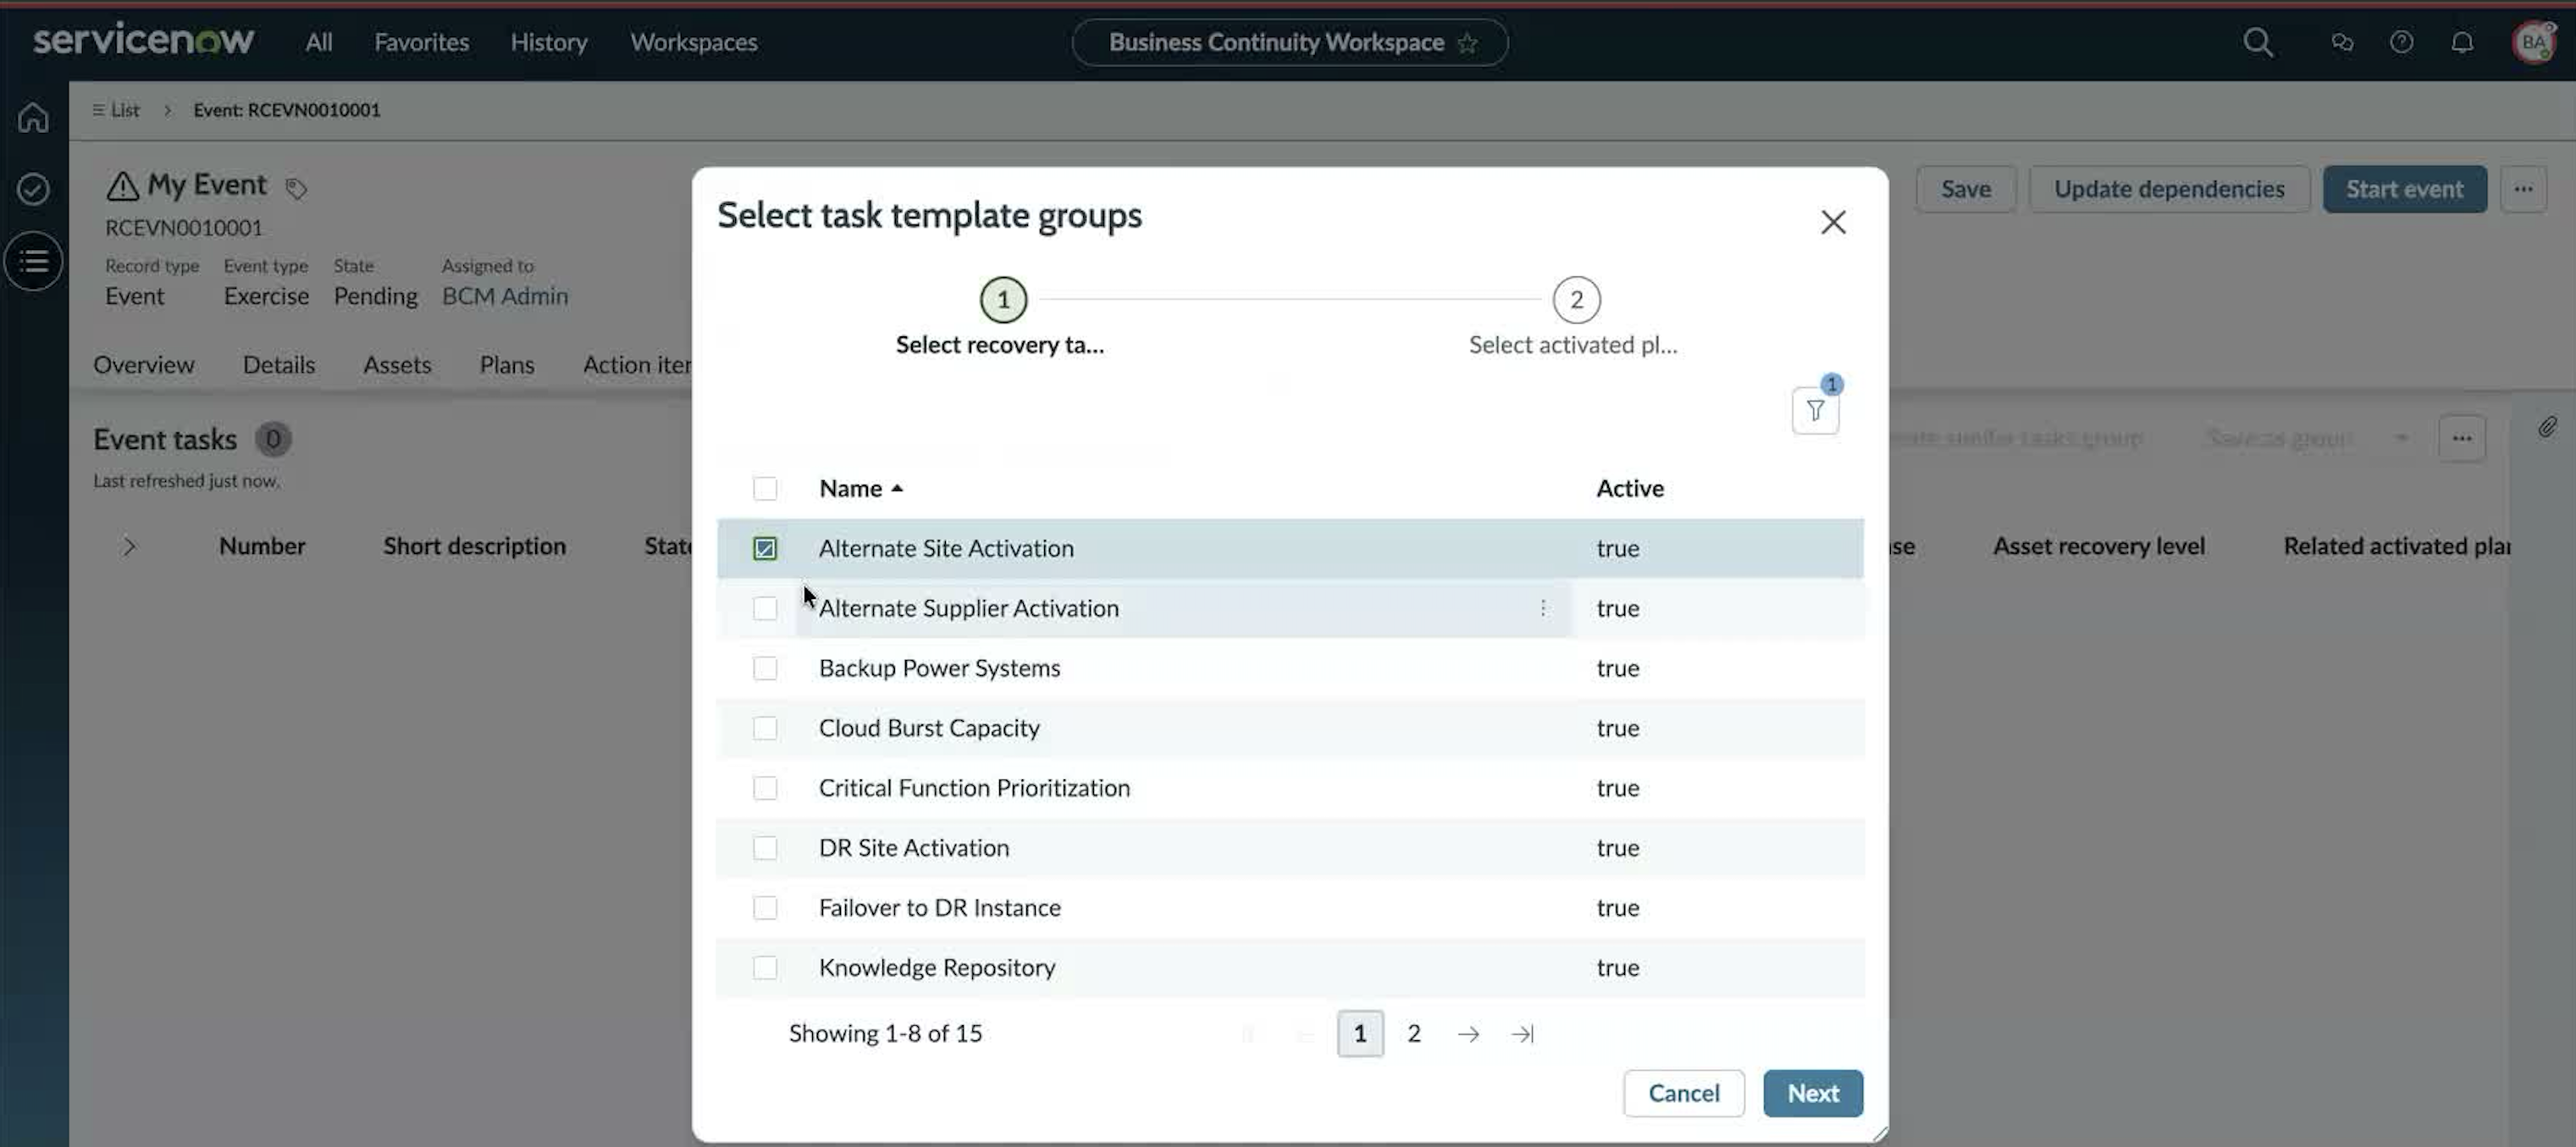Click the Start event button
Screen dimensions: 2576x1147
2404,189
